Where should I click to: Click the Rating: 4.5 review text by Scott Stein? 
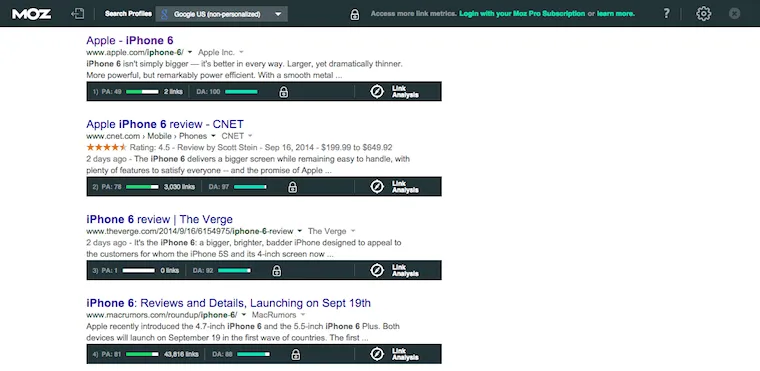pos(261,147)
